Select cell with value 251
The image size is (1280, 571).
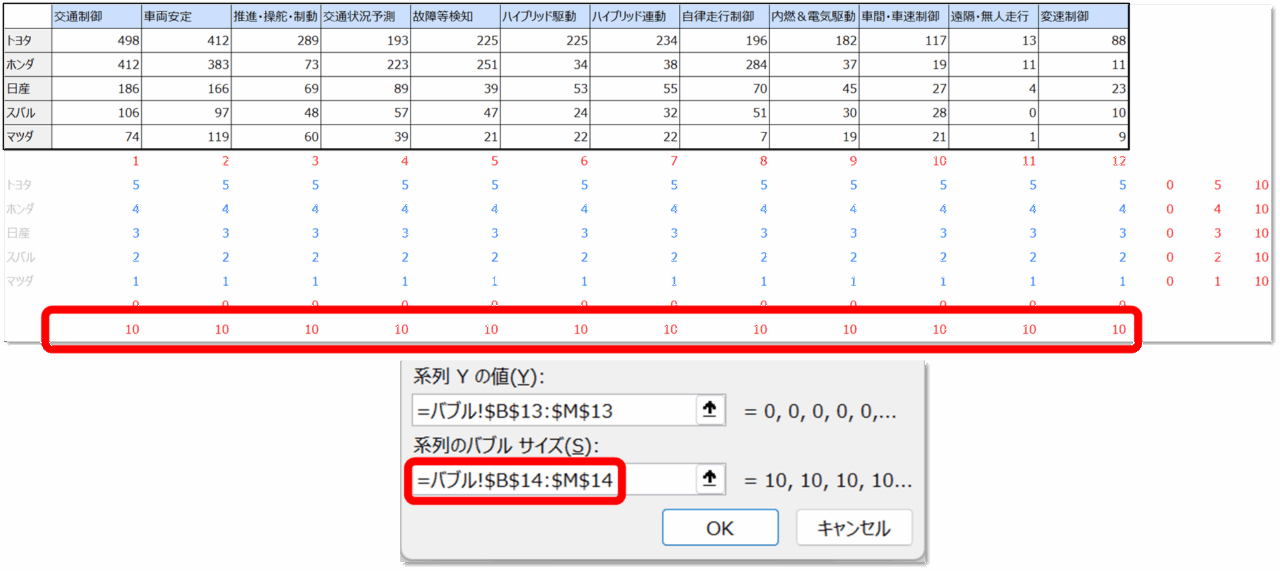(455, 64)
